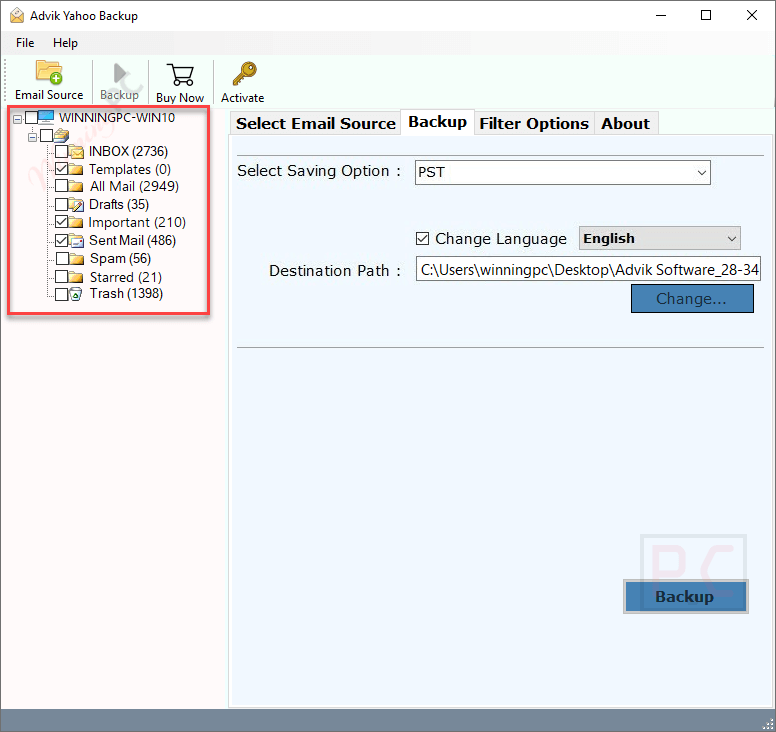Check the Spam (56) checkbox
Screen dimensions: 776x732
[62, 258]
